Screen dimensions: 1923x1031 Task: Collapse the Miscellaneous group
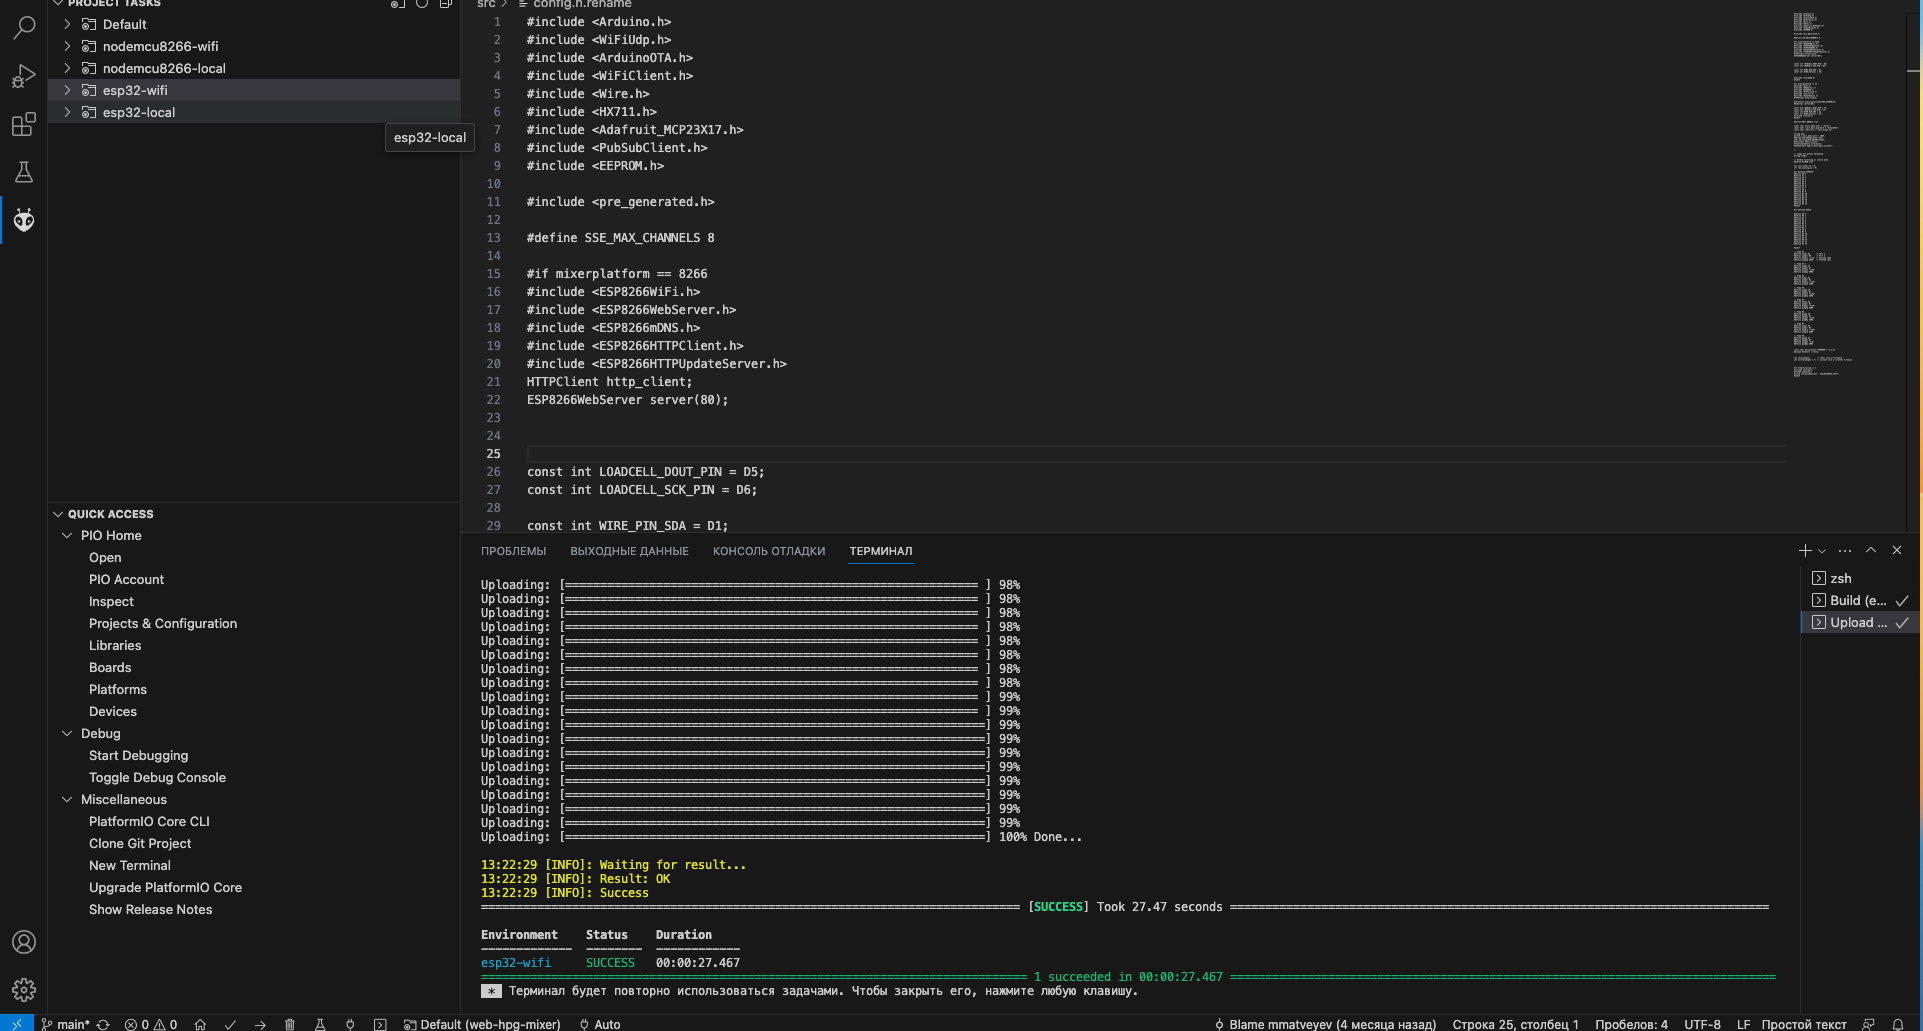click(67, 800)
